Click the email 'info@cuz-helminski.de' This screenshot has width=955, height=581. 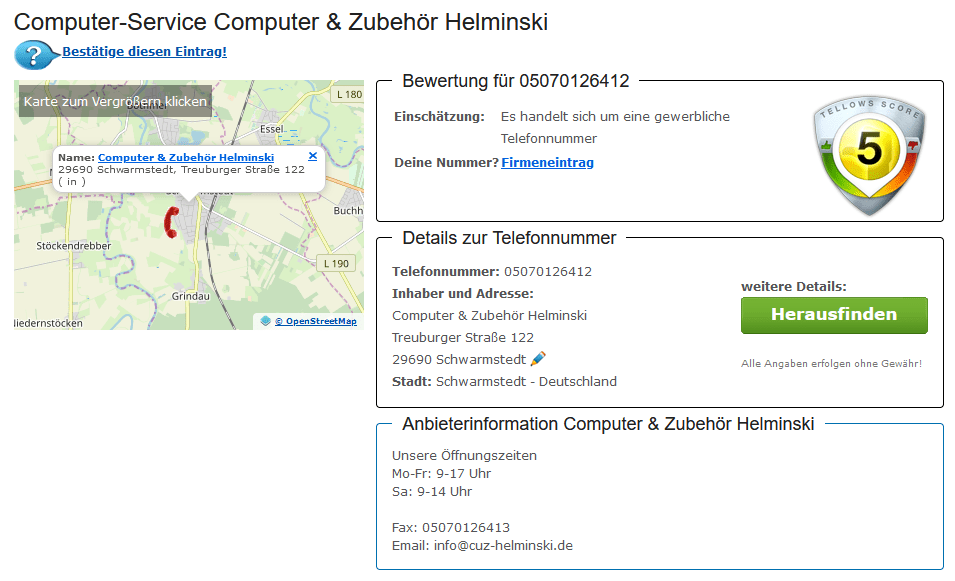point(503,546)
